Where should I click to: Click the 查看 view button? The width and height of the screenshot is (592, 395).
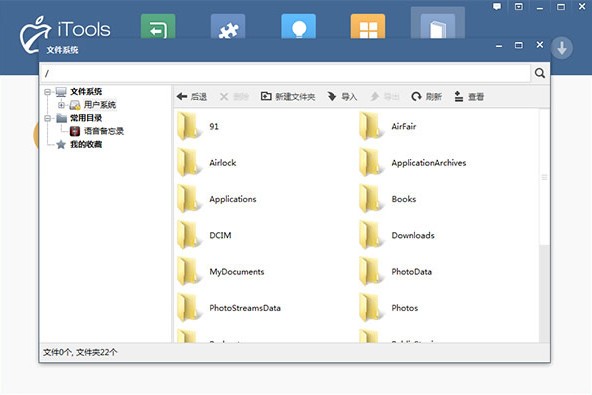(469, 97)
